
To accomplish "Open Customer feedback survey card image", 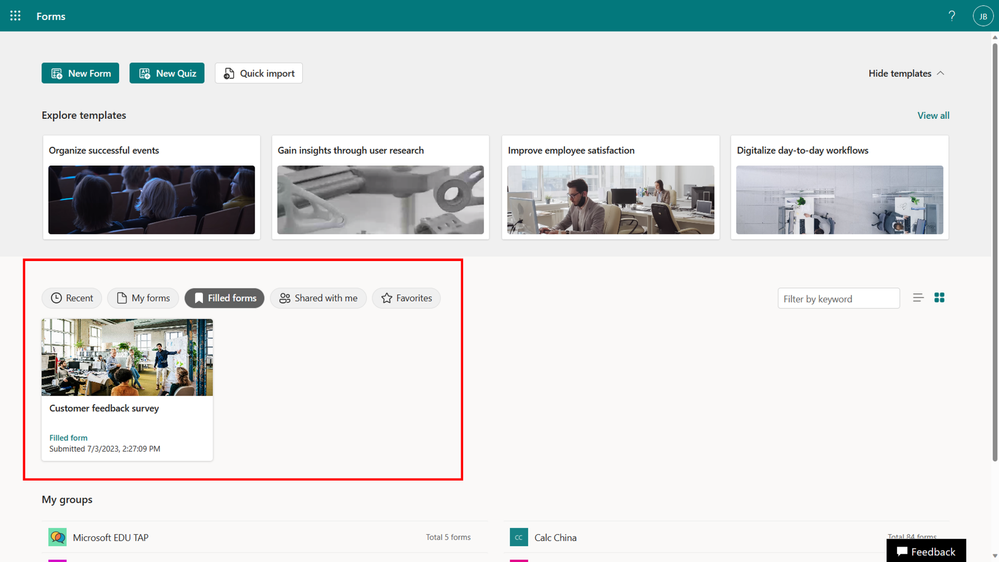I will coord(127,357).
